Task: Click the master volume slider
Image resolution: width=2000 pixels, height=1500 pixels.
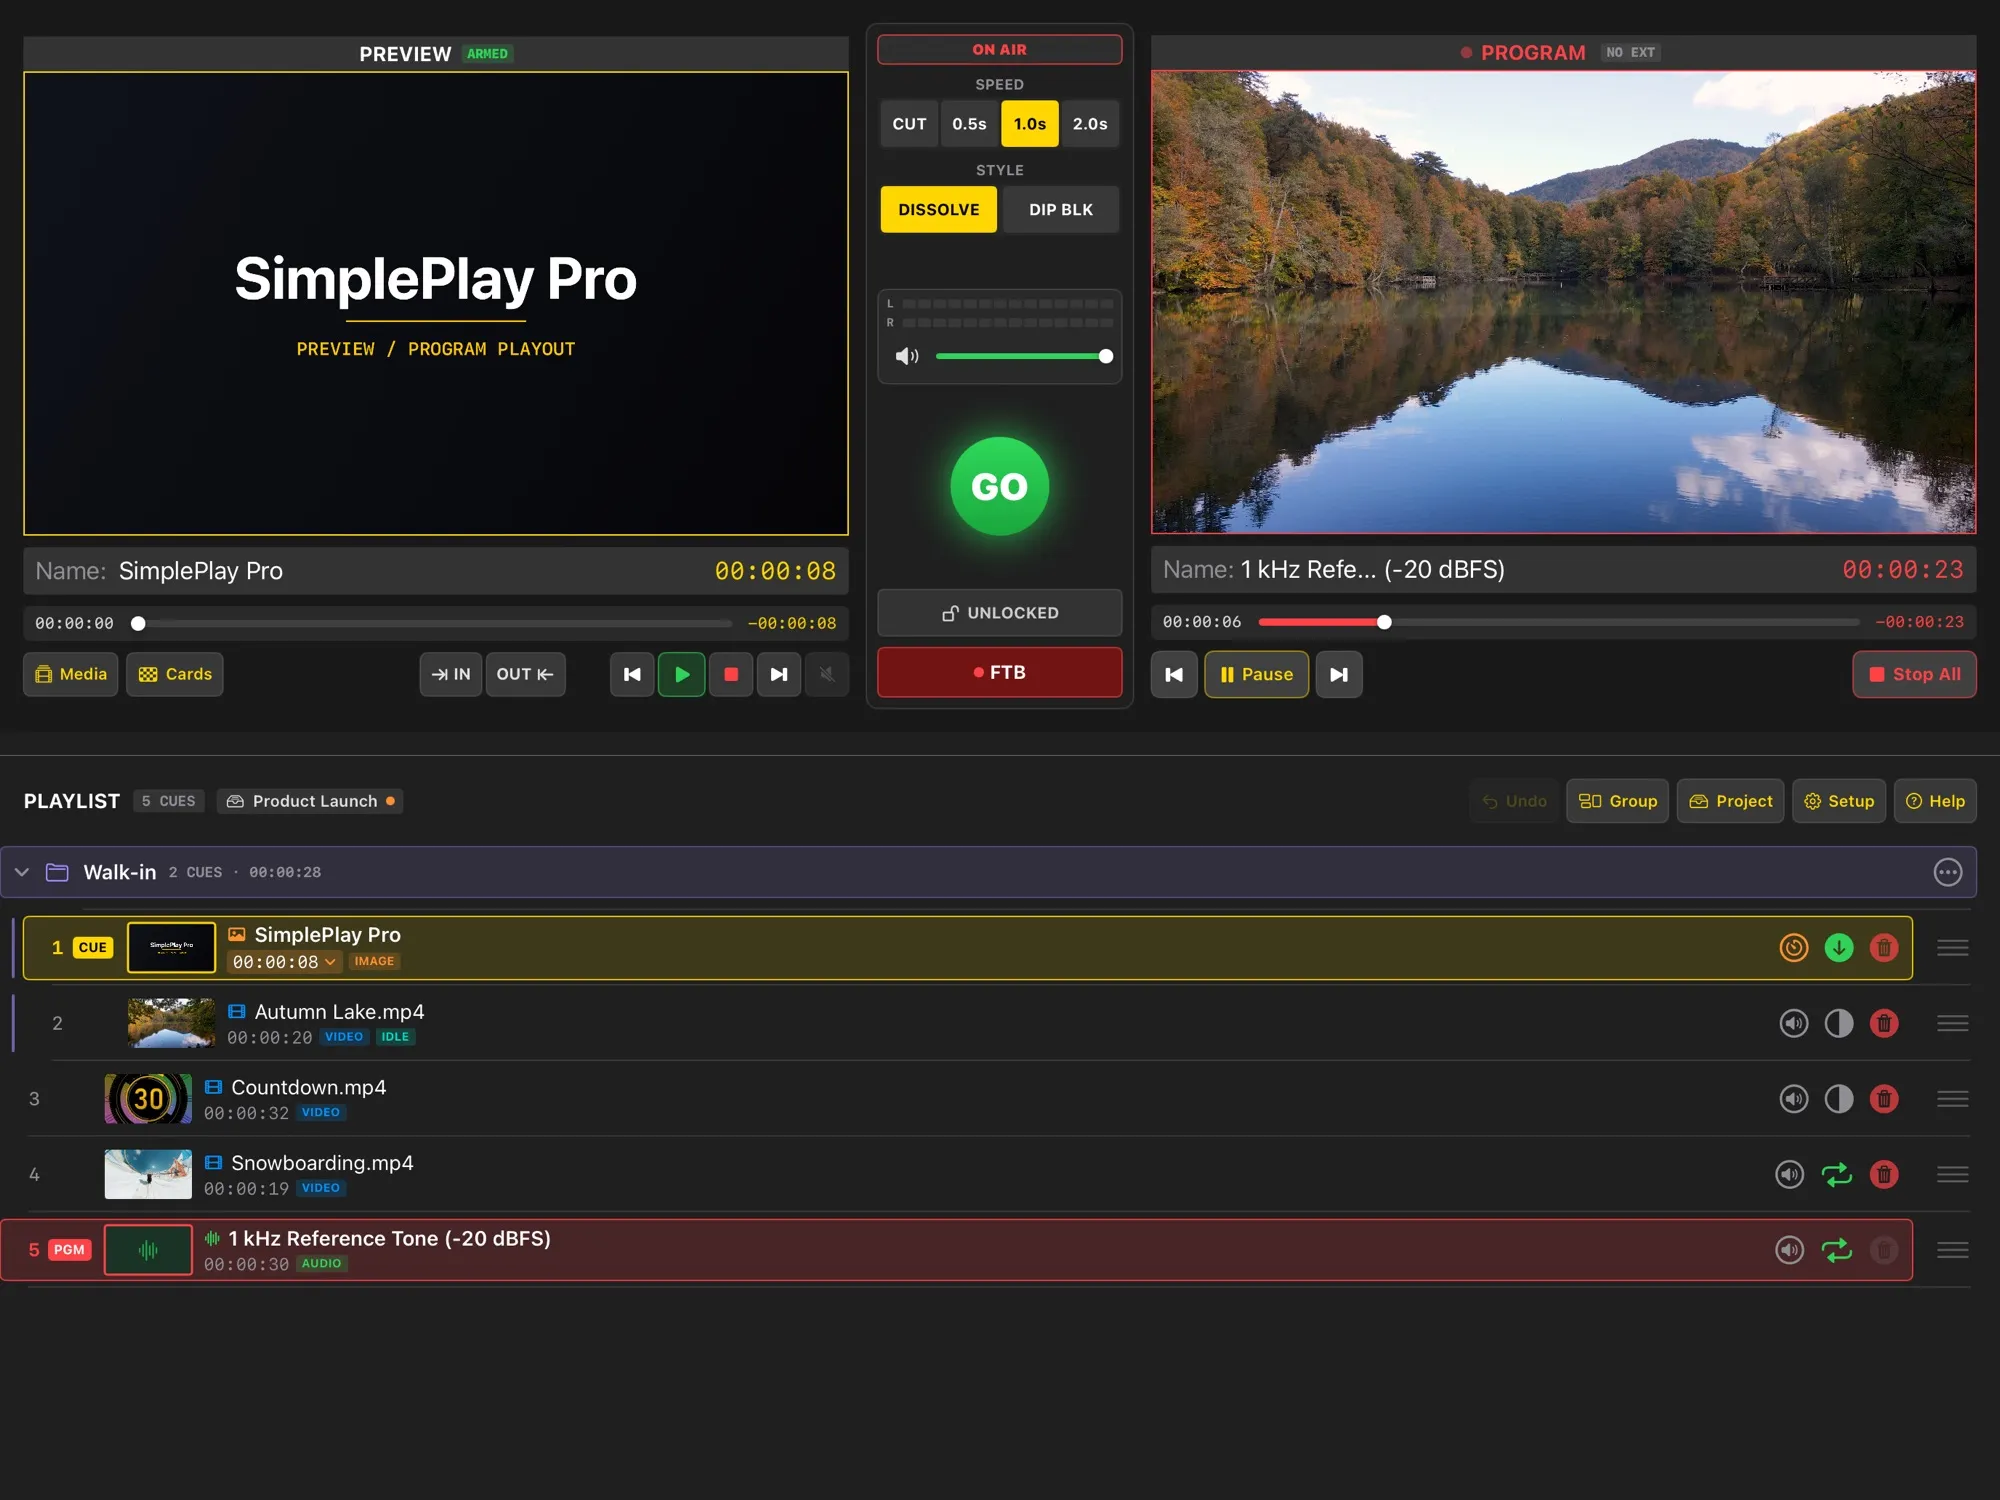Action: [x=1024, y=356]
